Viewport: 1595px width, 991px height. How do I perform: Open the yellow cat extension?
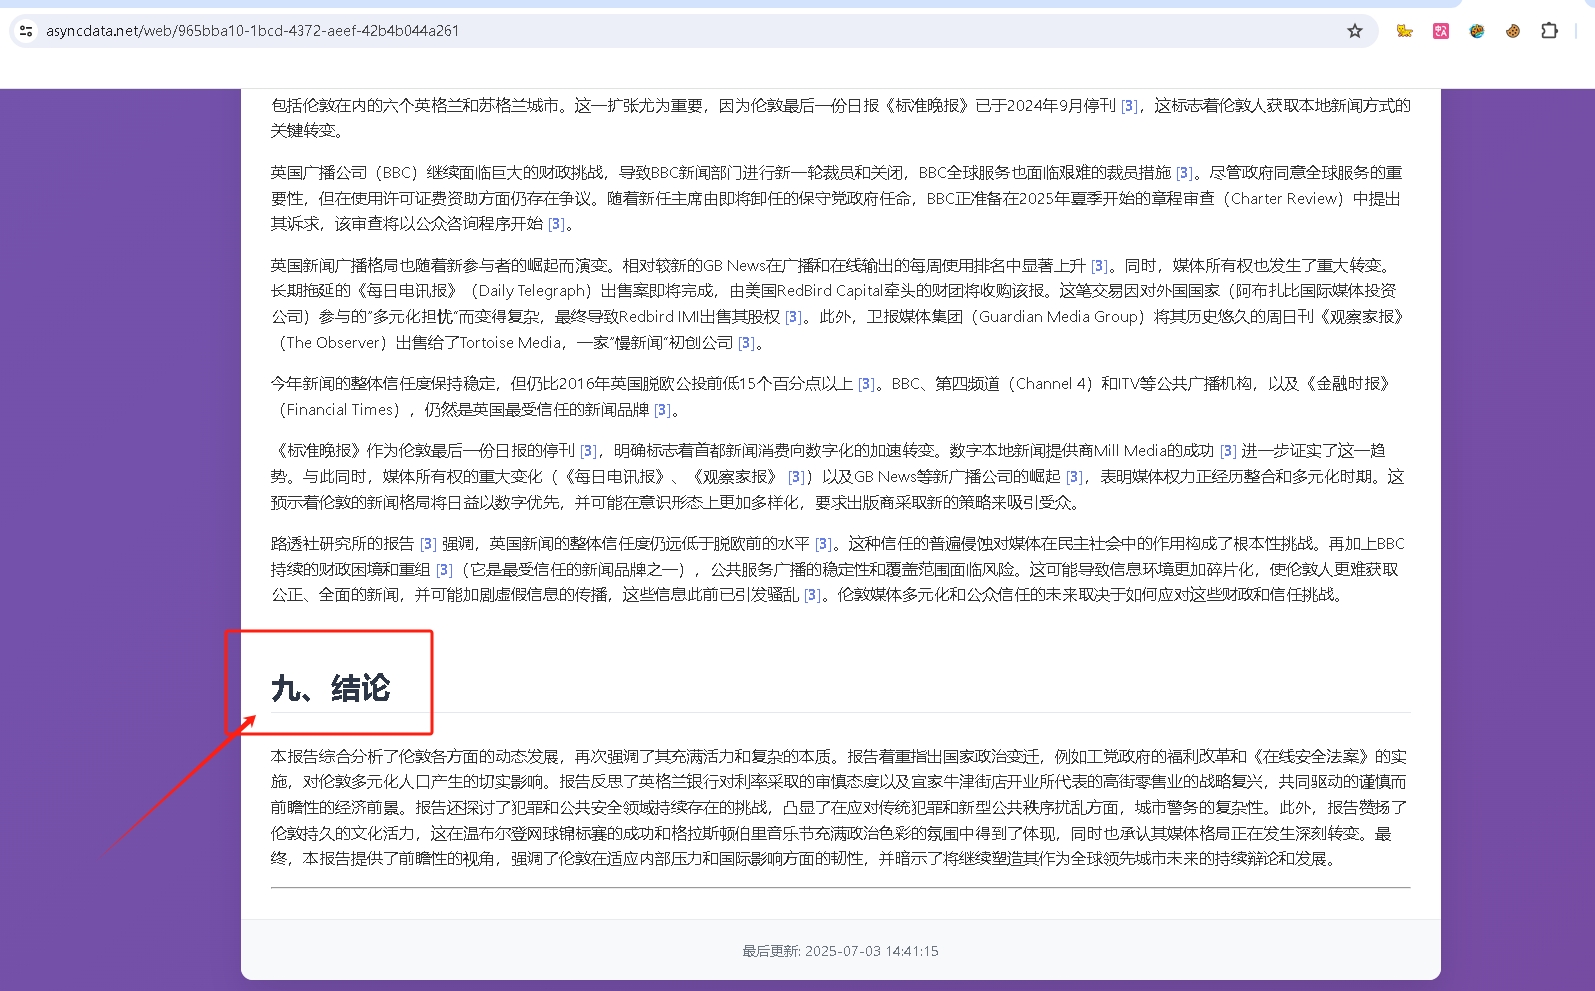(x=1405, y=31)
